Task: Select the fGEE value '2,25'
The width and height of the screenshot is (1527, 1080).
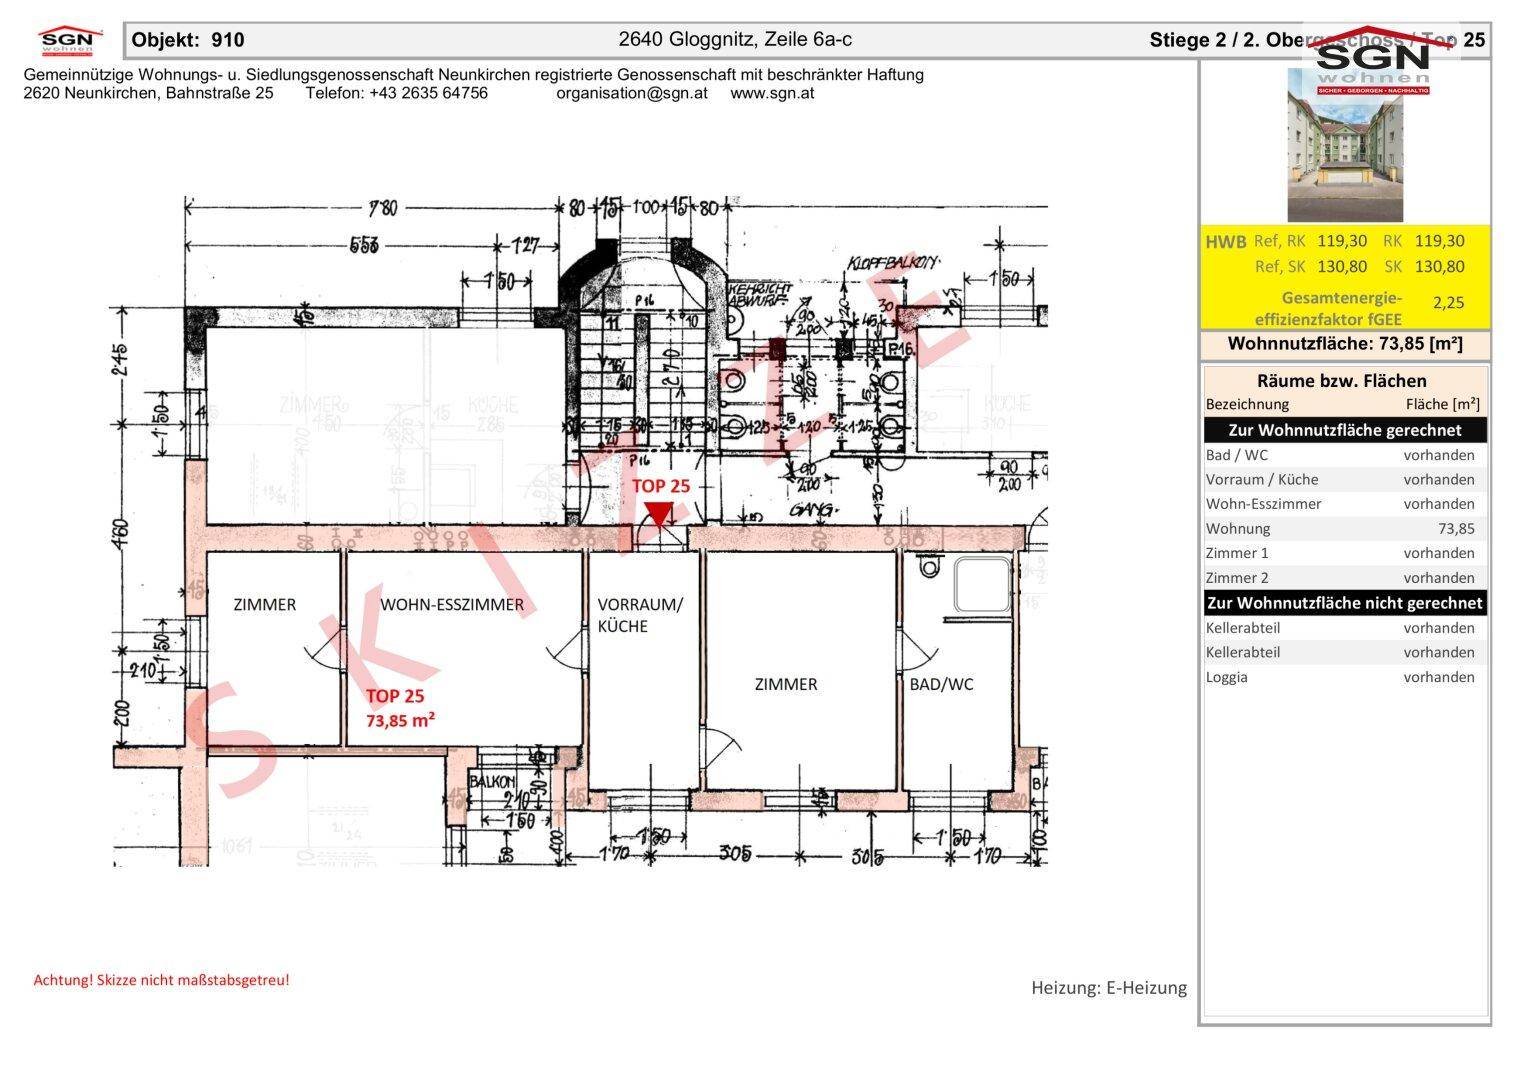Action: 1449,303
